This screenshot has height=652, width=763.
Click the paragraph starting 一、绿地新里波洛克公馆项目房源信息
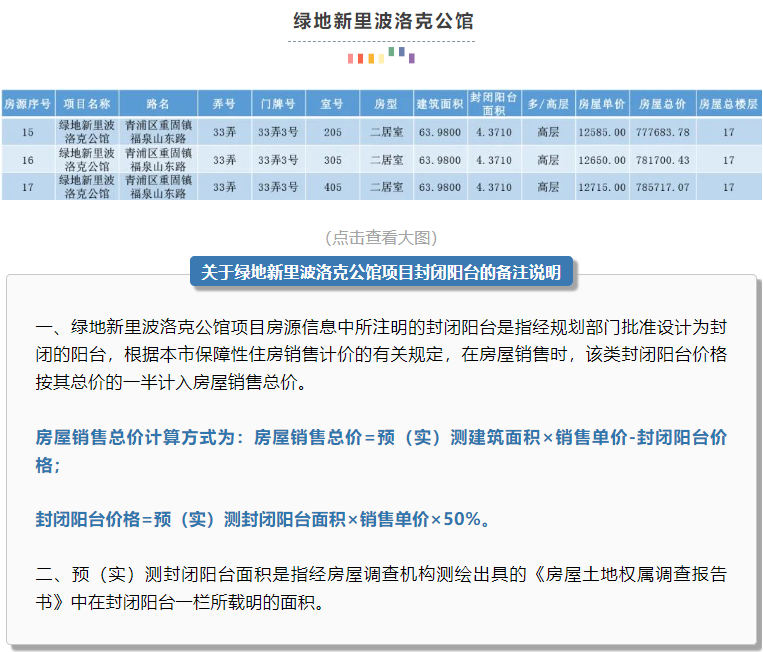tap(381, 355)
